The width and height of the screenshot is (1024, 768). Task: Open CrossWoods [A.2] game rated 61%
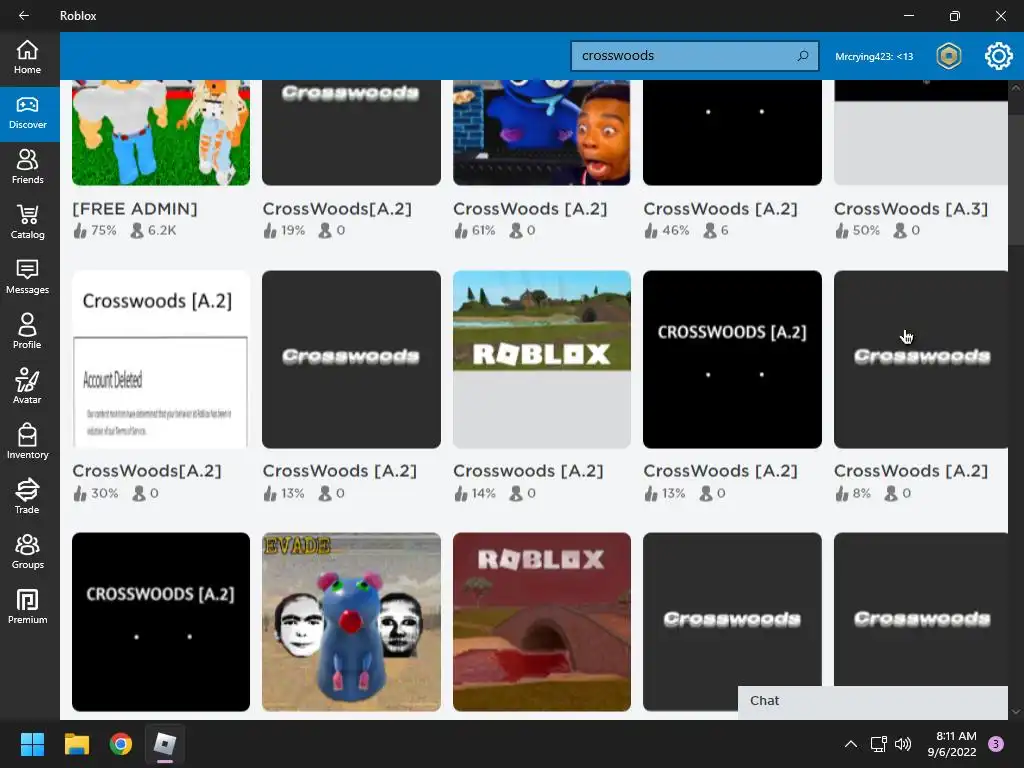coord(541,133)
